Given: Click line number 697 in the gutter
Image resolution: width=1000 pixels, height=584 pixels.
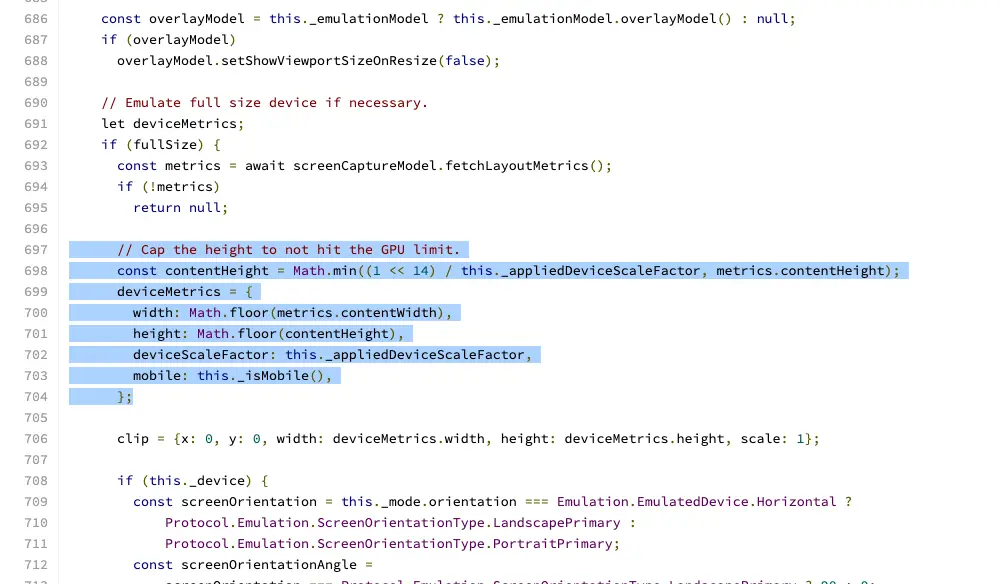Looking at the screenshot, I should pos(36,250).
